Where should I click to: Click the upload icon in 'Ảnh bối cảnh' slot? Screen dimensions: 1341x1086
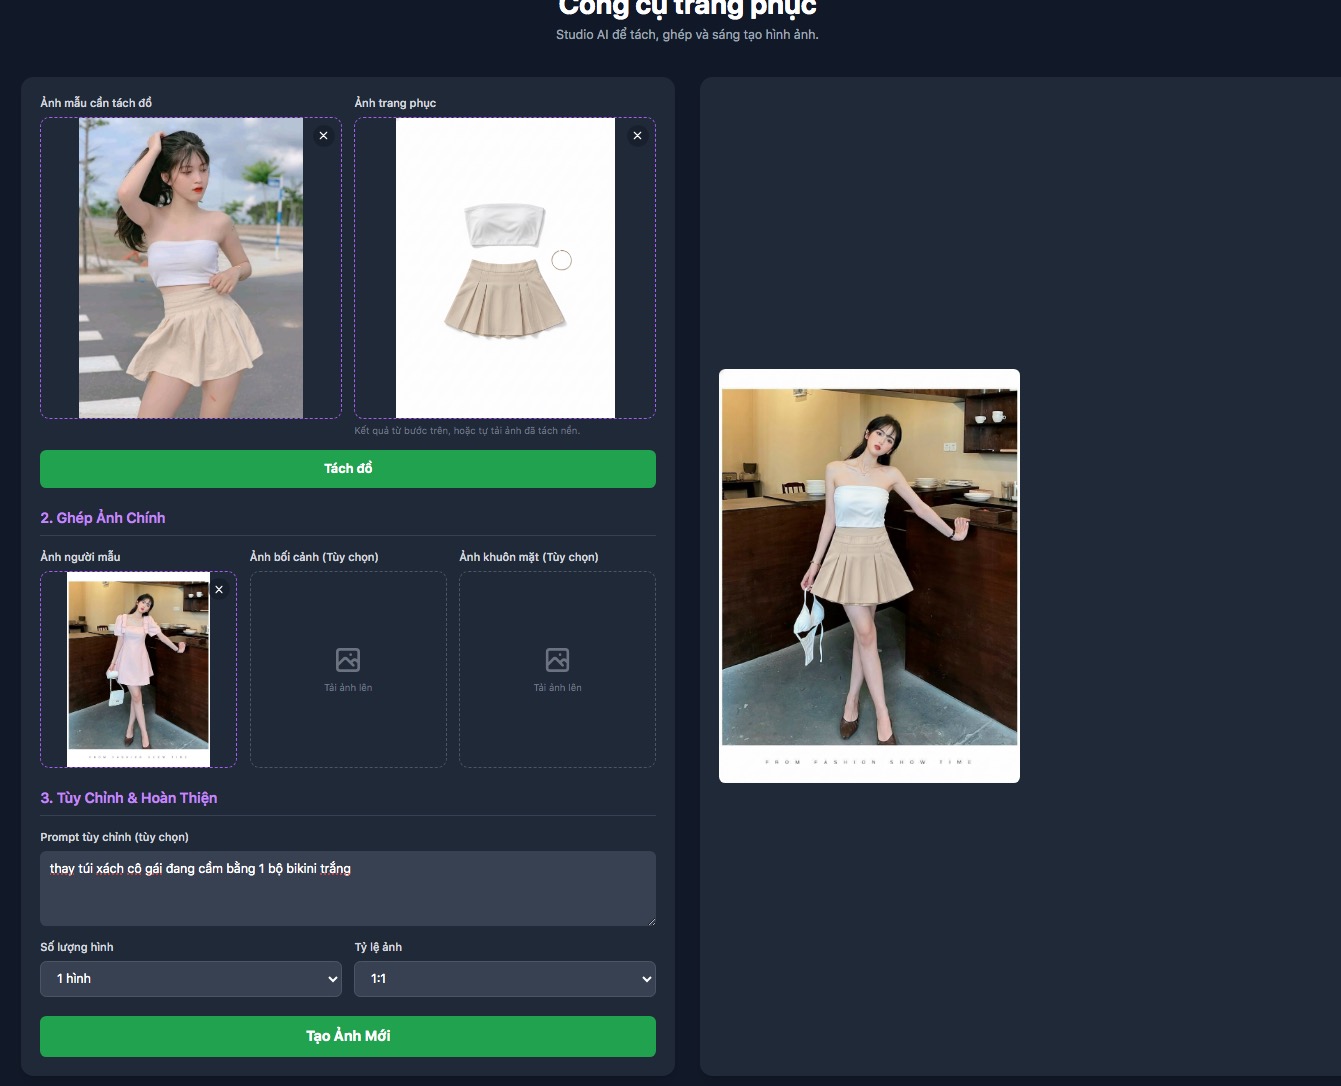(x=348, y=660)
